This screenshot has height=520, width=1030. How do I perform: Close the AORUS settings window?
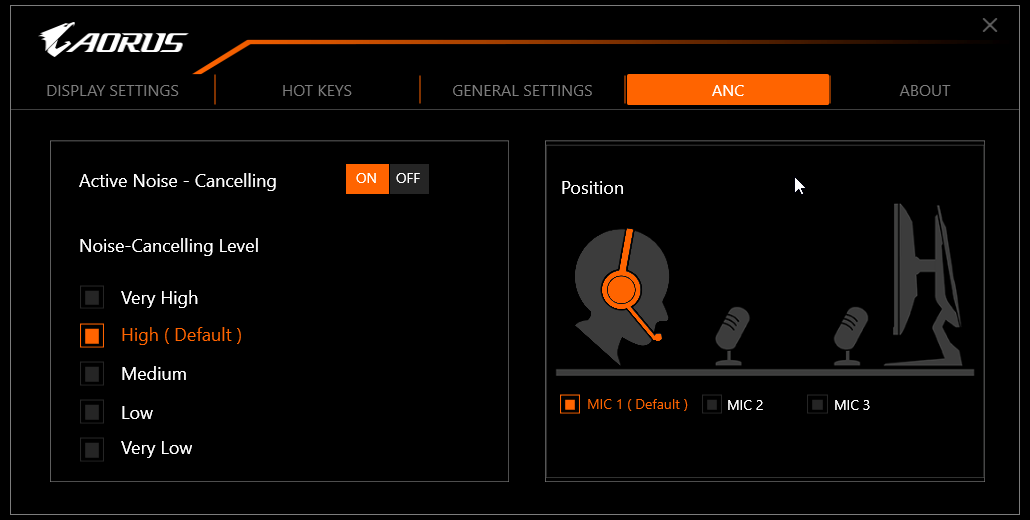click(990, 25)
